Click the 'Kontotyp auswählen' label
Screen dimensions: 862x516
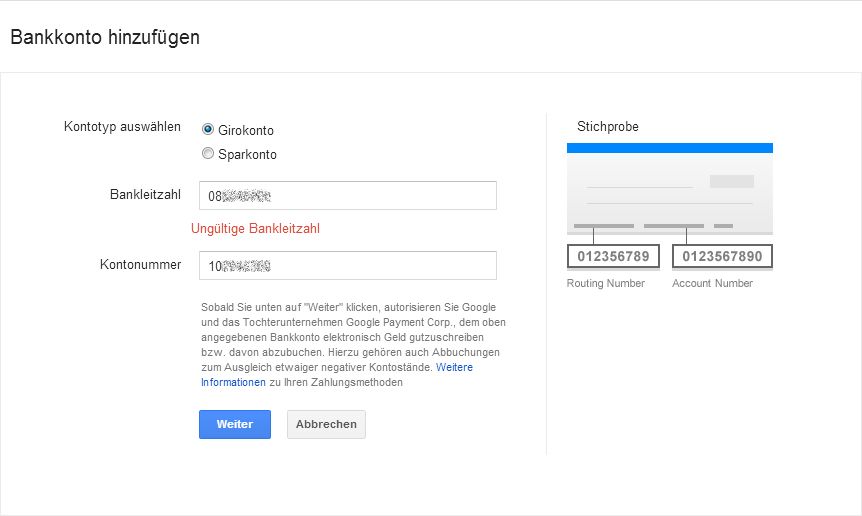122,127
